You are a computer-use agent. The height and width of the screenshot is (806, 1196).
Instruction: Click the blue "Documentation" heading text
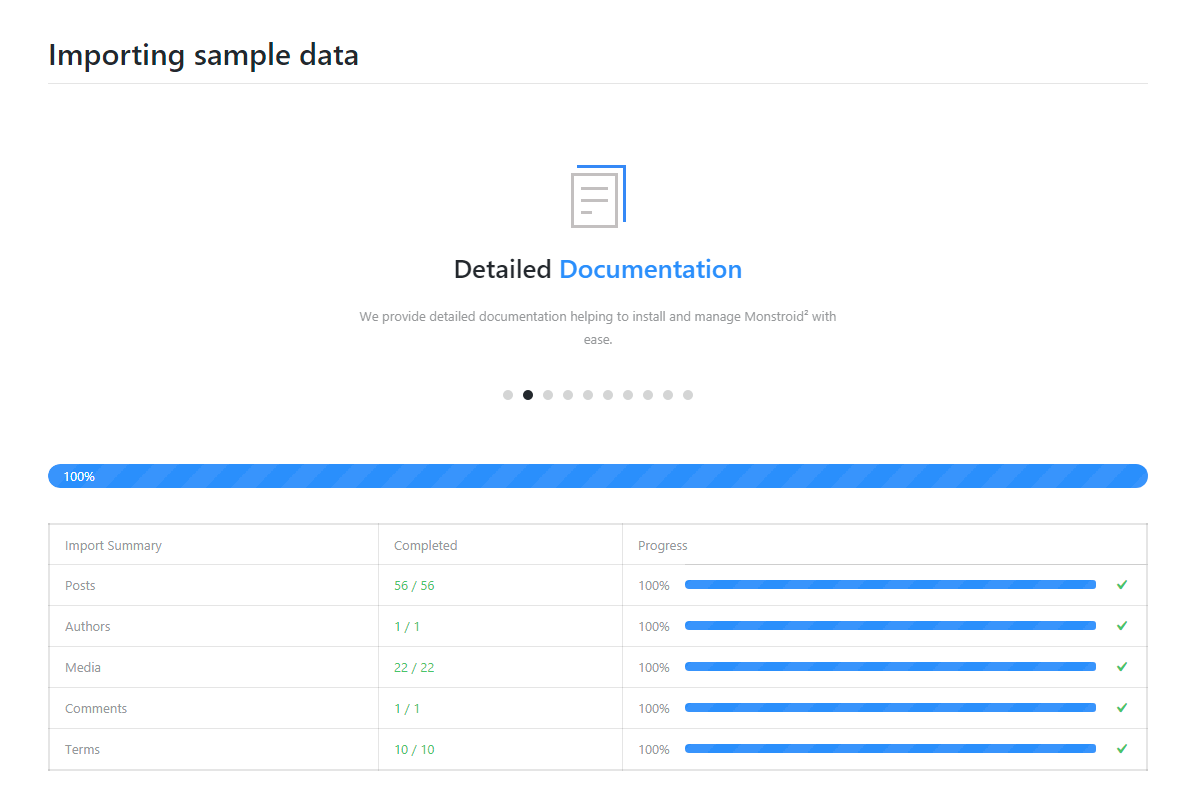650,269
